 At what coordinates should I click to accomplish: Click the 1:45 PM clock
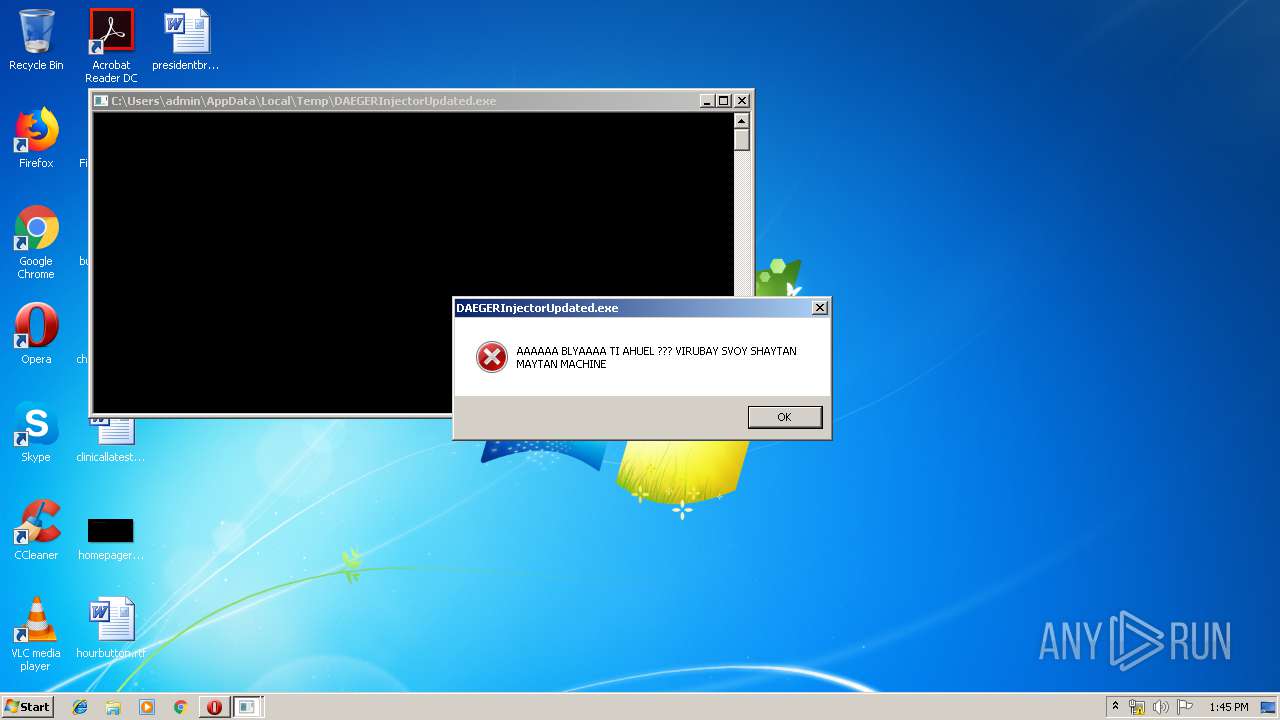point(1228,707)
